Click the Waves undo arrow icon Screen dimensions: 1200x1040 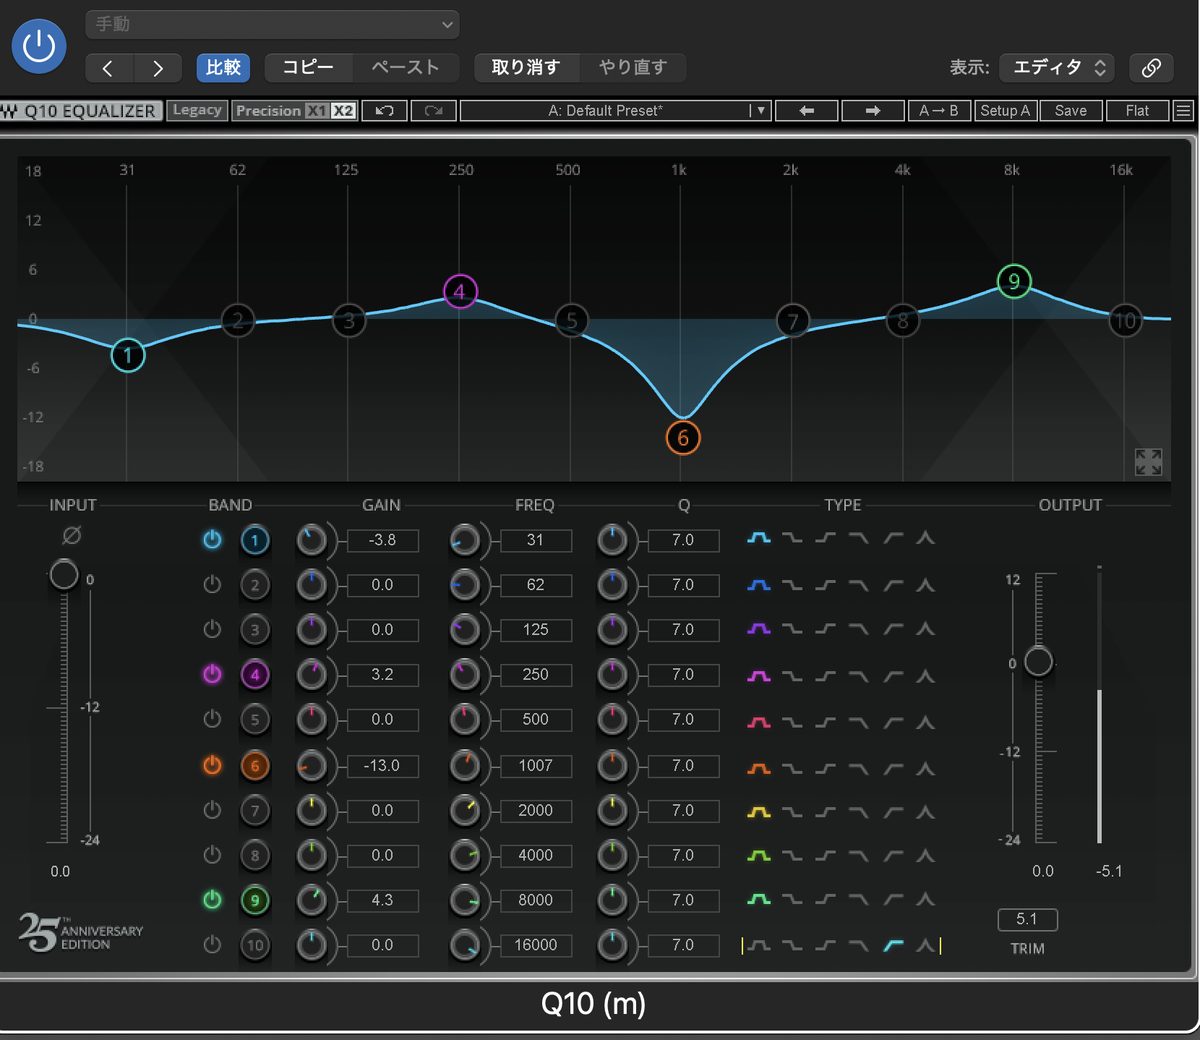coord(384,111)
